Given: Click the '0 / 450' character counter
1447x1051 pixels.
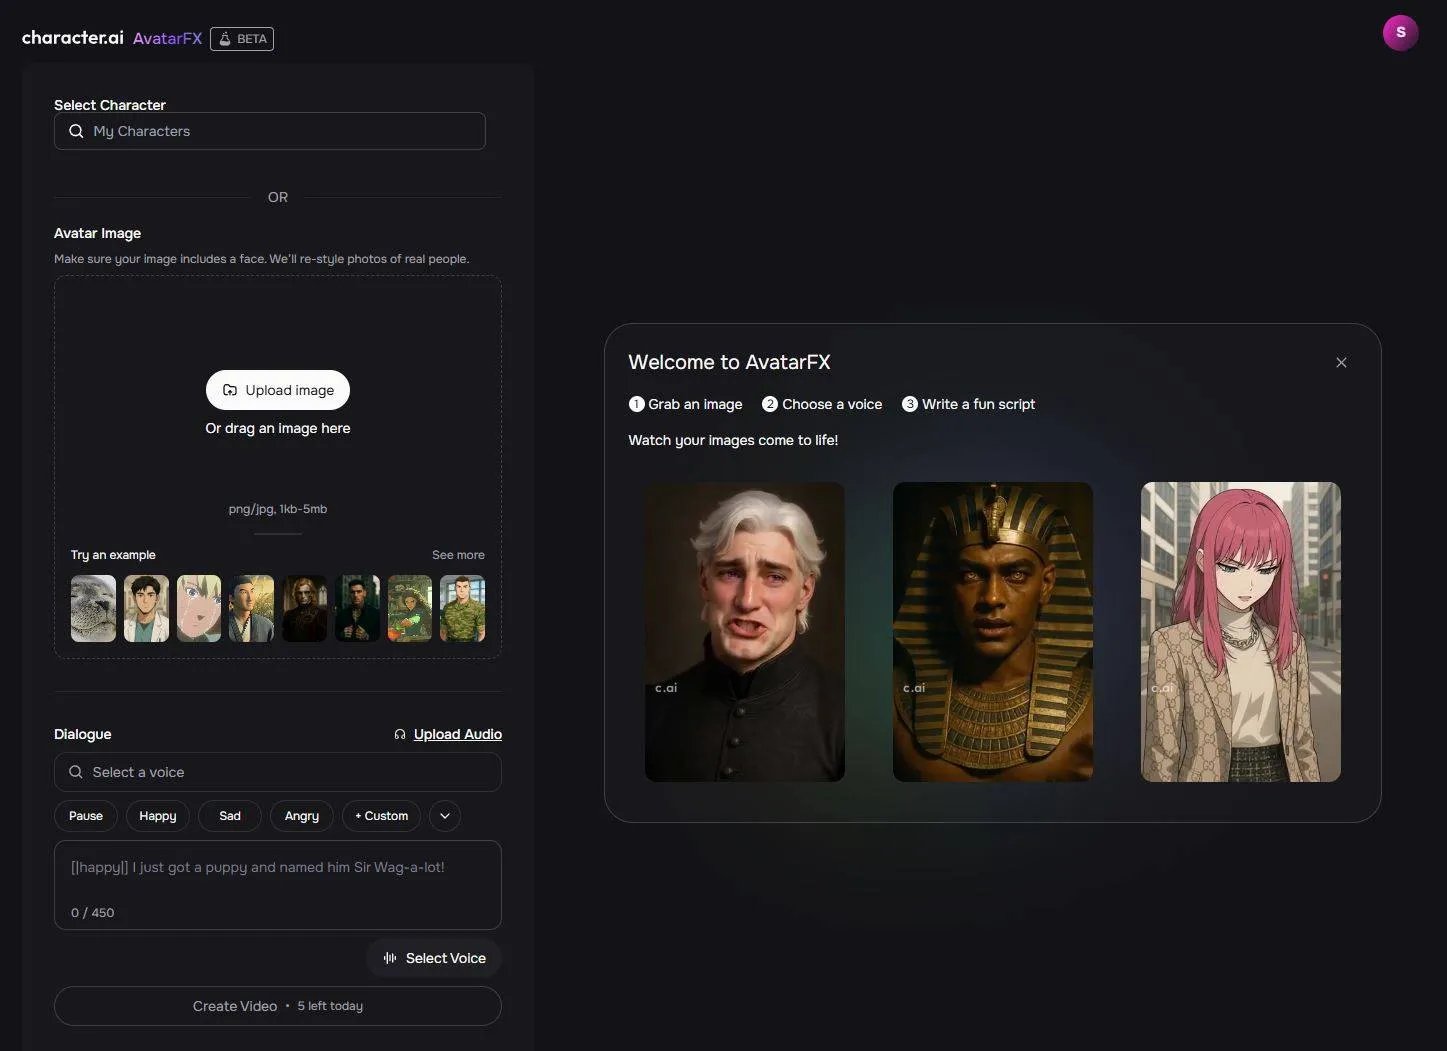Looking at the screenshot, I should [92, 913].
